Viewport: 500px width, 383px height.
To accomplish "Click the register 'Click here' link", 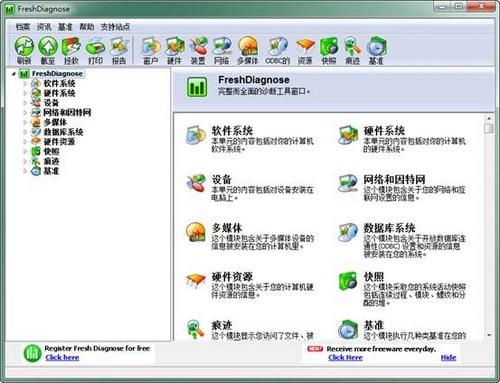I will tap(62, 357).
